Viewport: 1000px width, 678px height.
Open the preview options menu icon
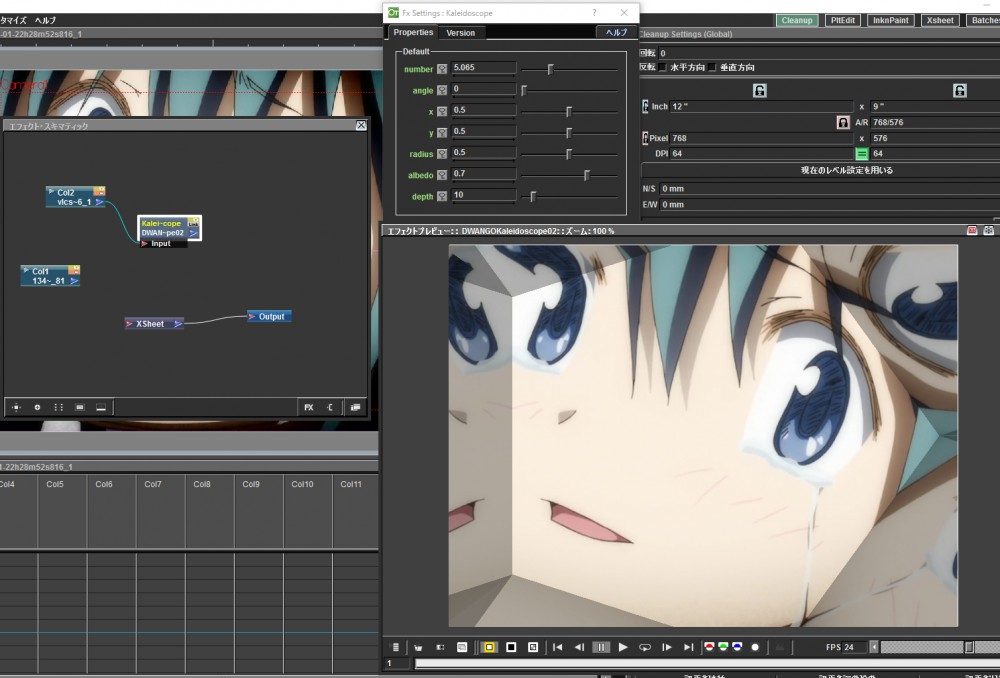[395, 647]
